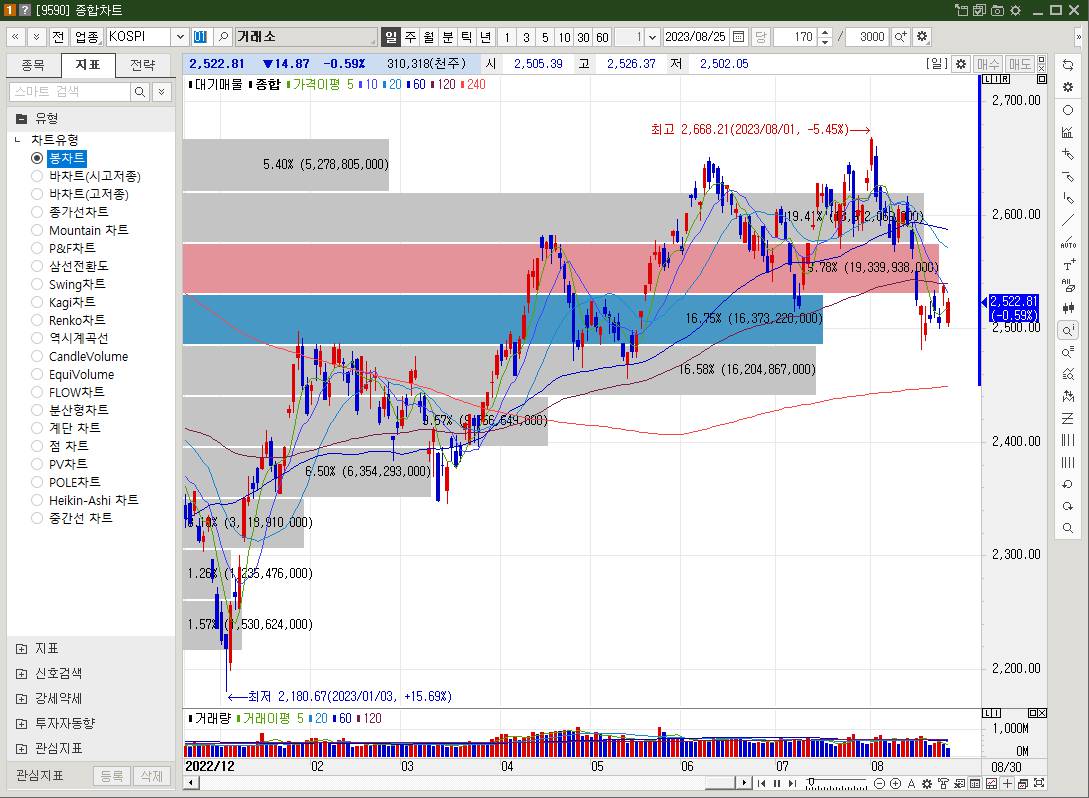This screenshot has width=1089, height=798.
Task: Click the 매수 buy button
Action: (988, 64)
